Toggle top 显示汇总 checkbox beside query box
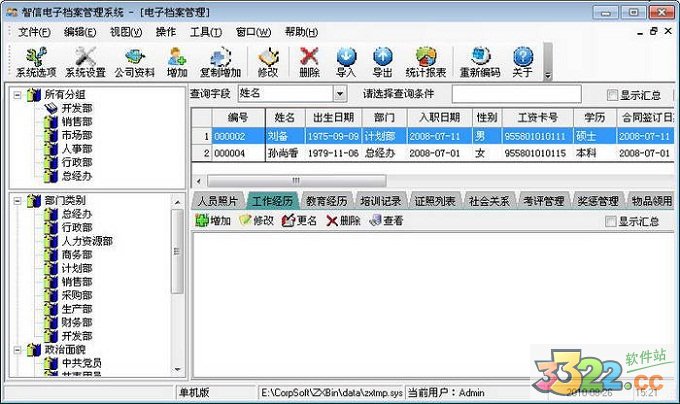The width and height of the screenshot is (680, 404). 612,95
